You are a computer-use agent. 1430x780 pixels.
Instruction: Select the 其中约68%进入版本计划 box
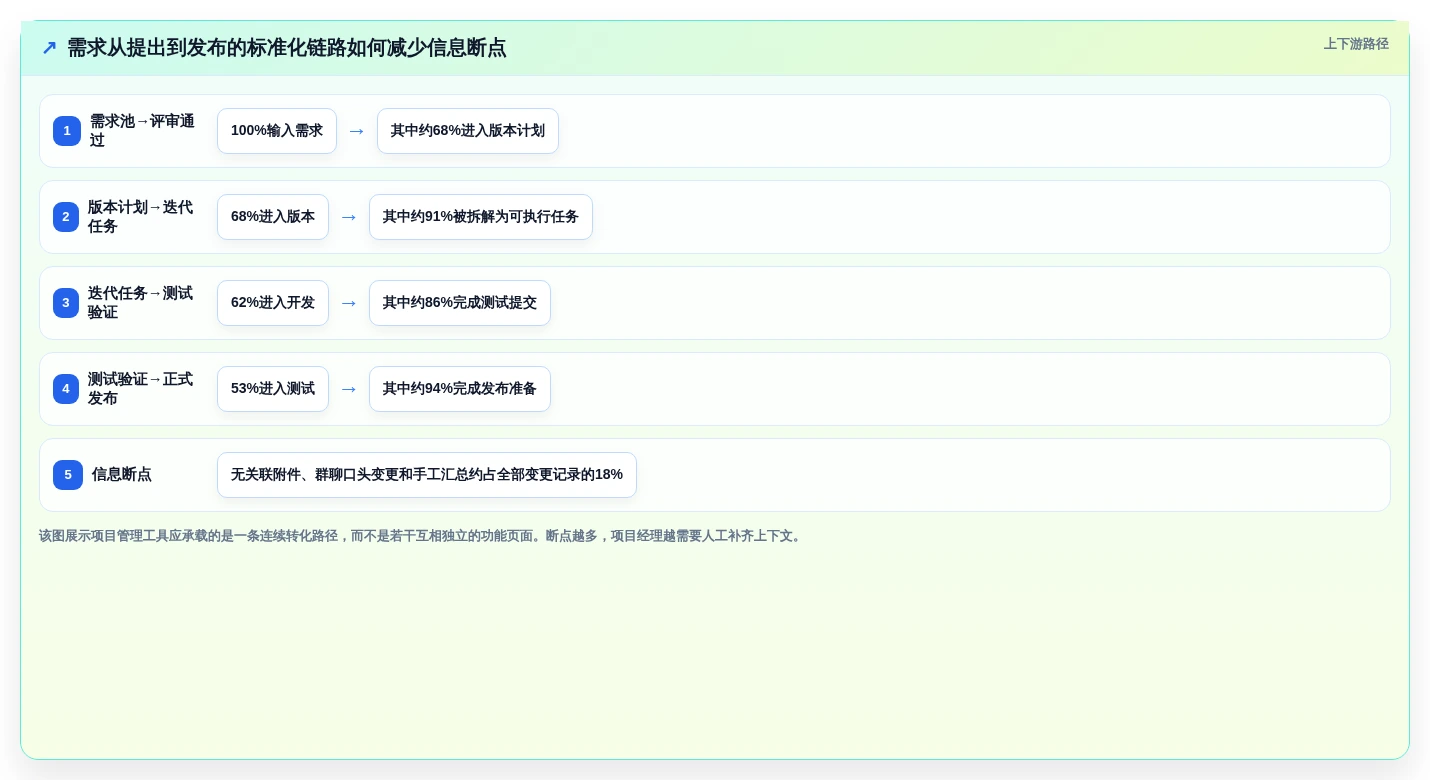(468, 131)
